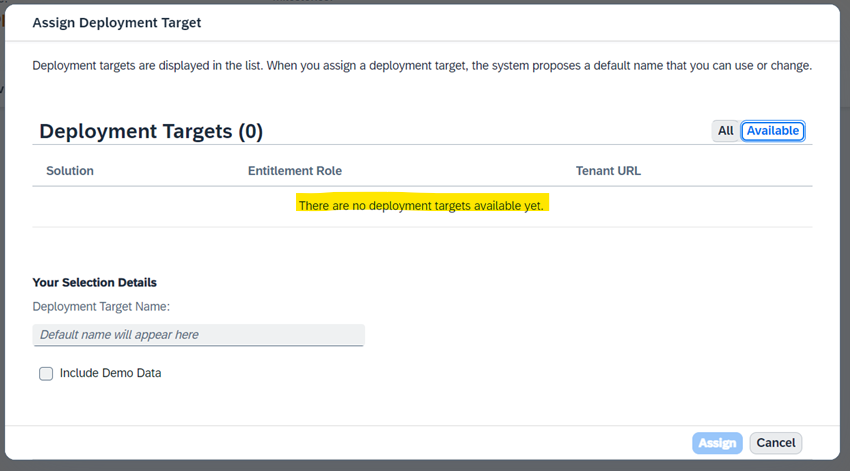The image size is (850, 471).
Task: Click the Include Demo Data label text
Action: tap(111, 373)
